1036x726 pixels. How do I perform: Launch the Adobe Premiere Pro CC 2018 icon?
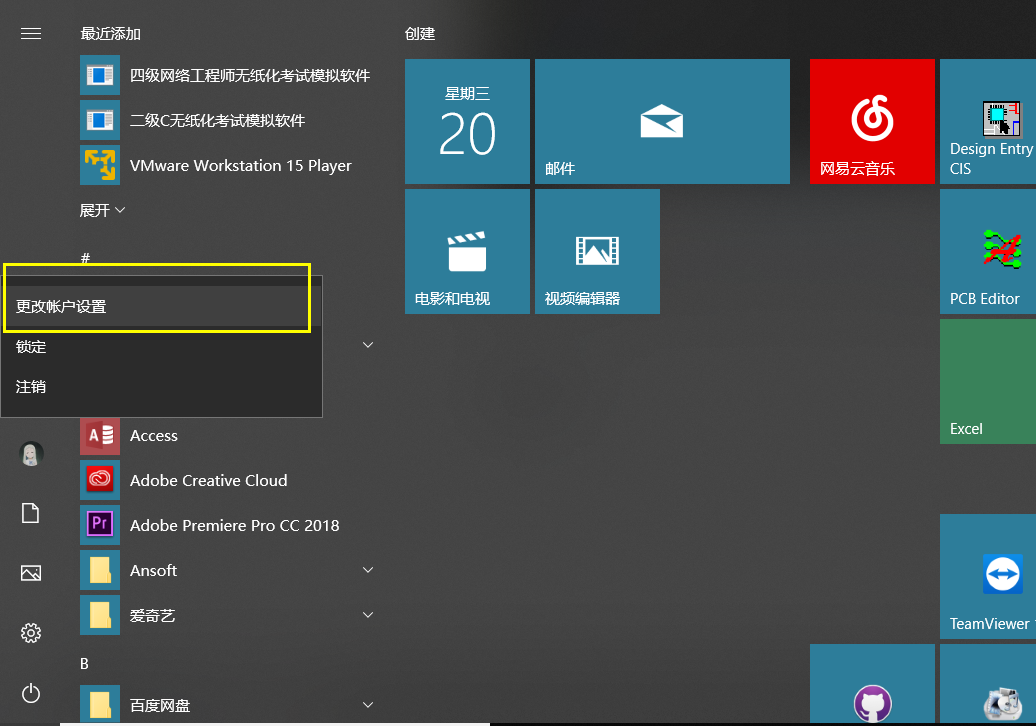coord(100,525)
